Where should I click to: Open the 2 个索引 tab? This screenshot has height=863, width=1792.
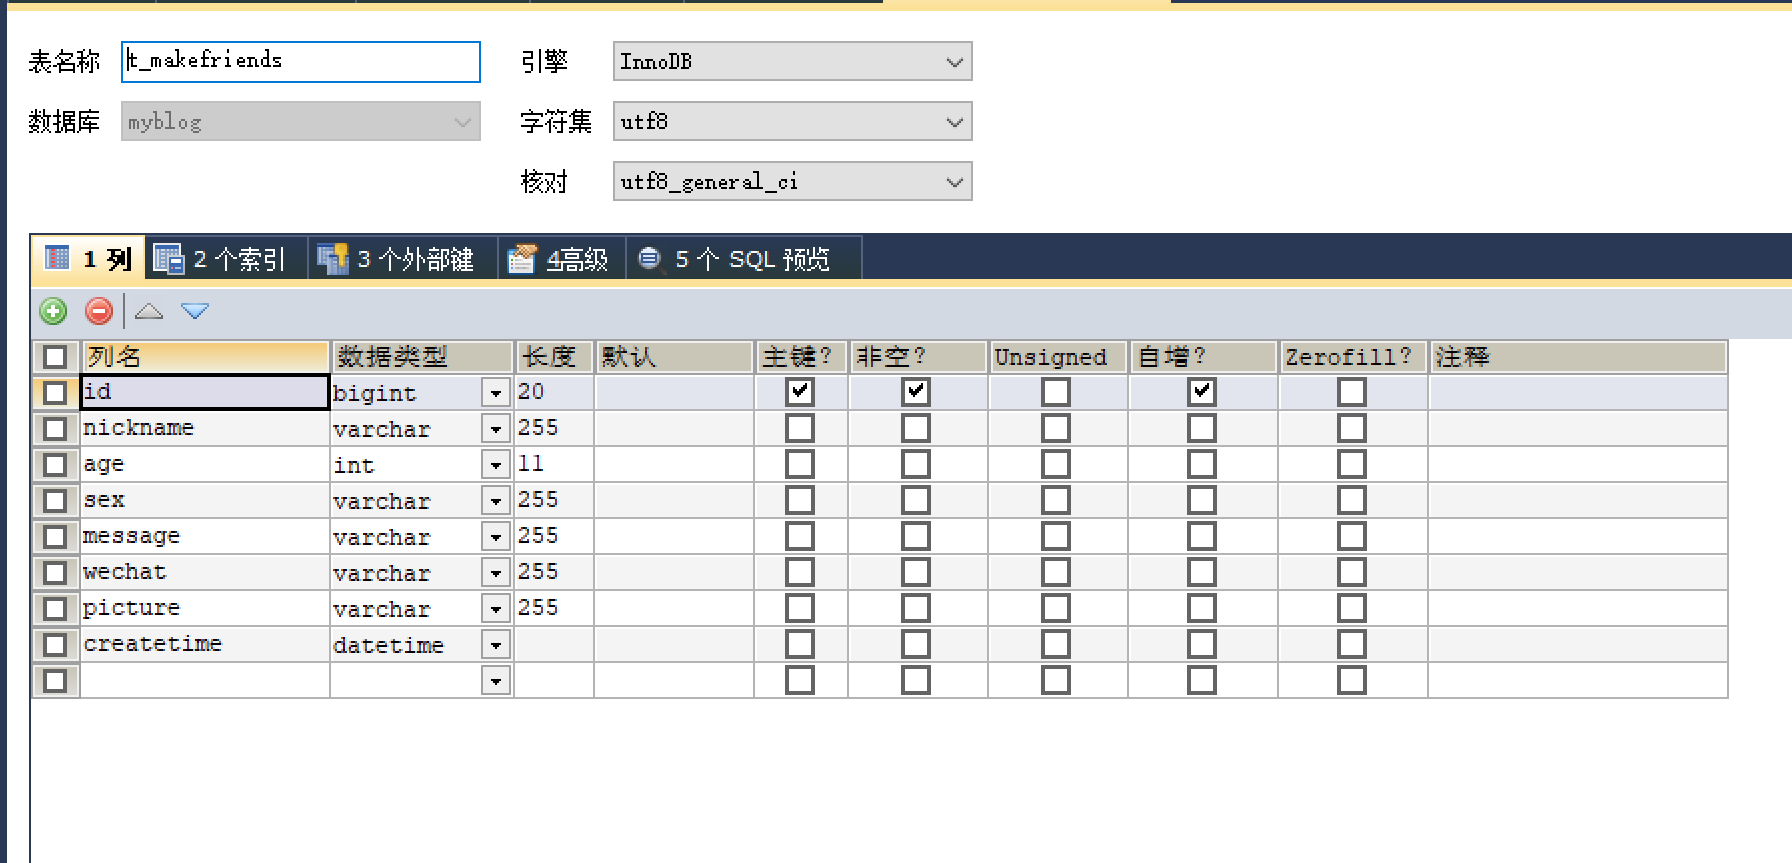[226, 259]
